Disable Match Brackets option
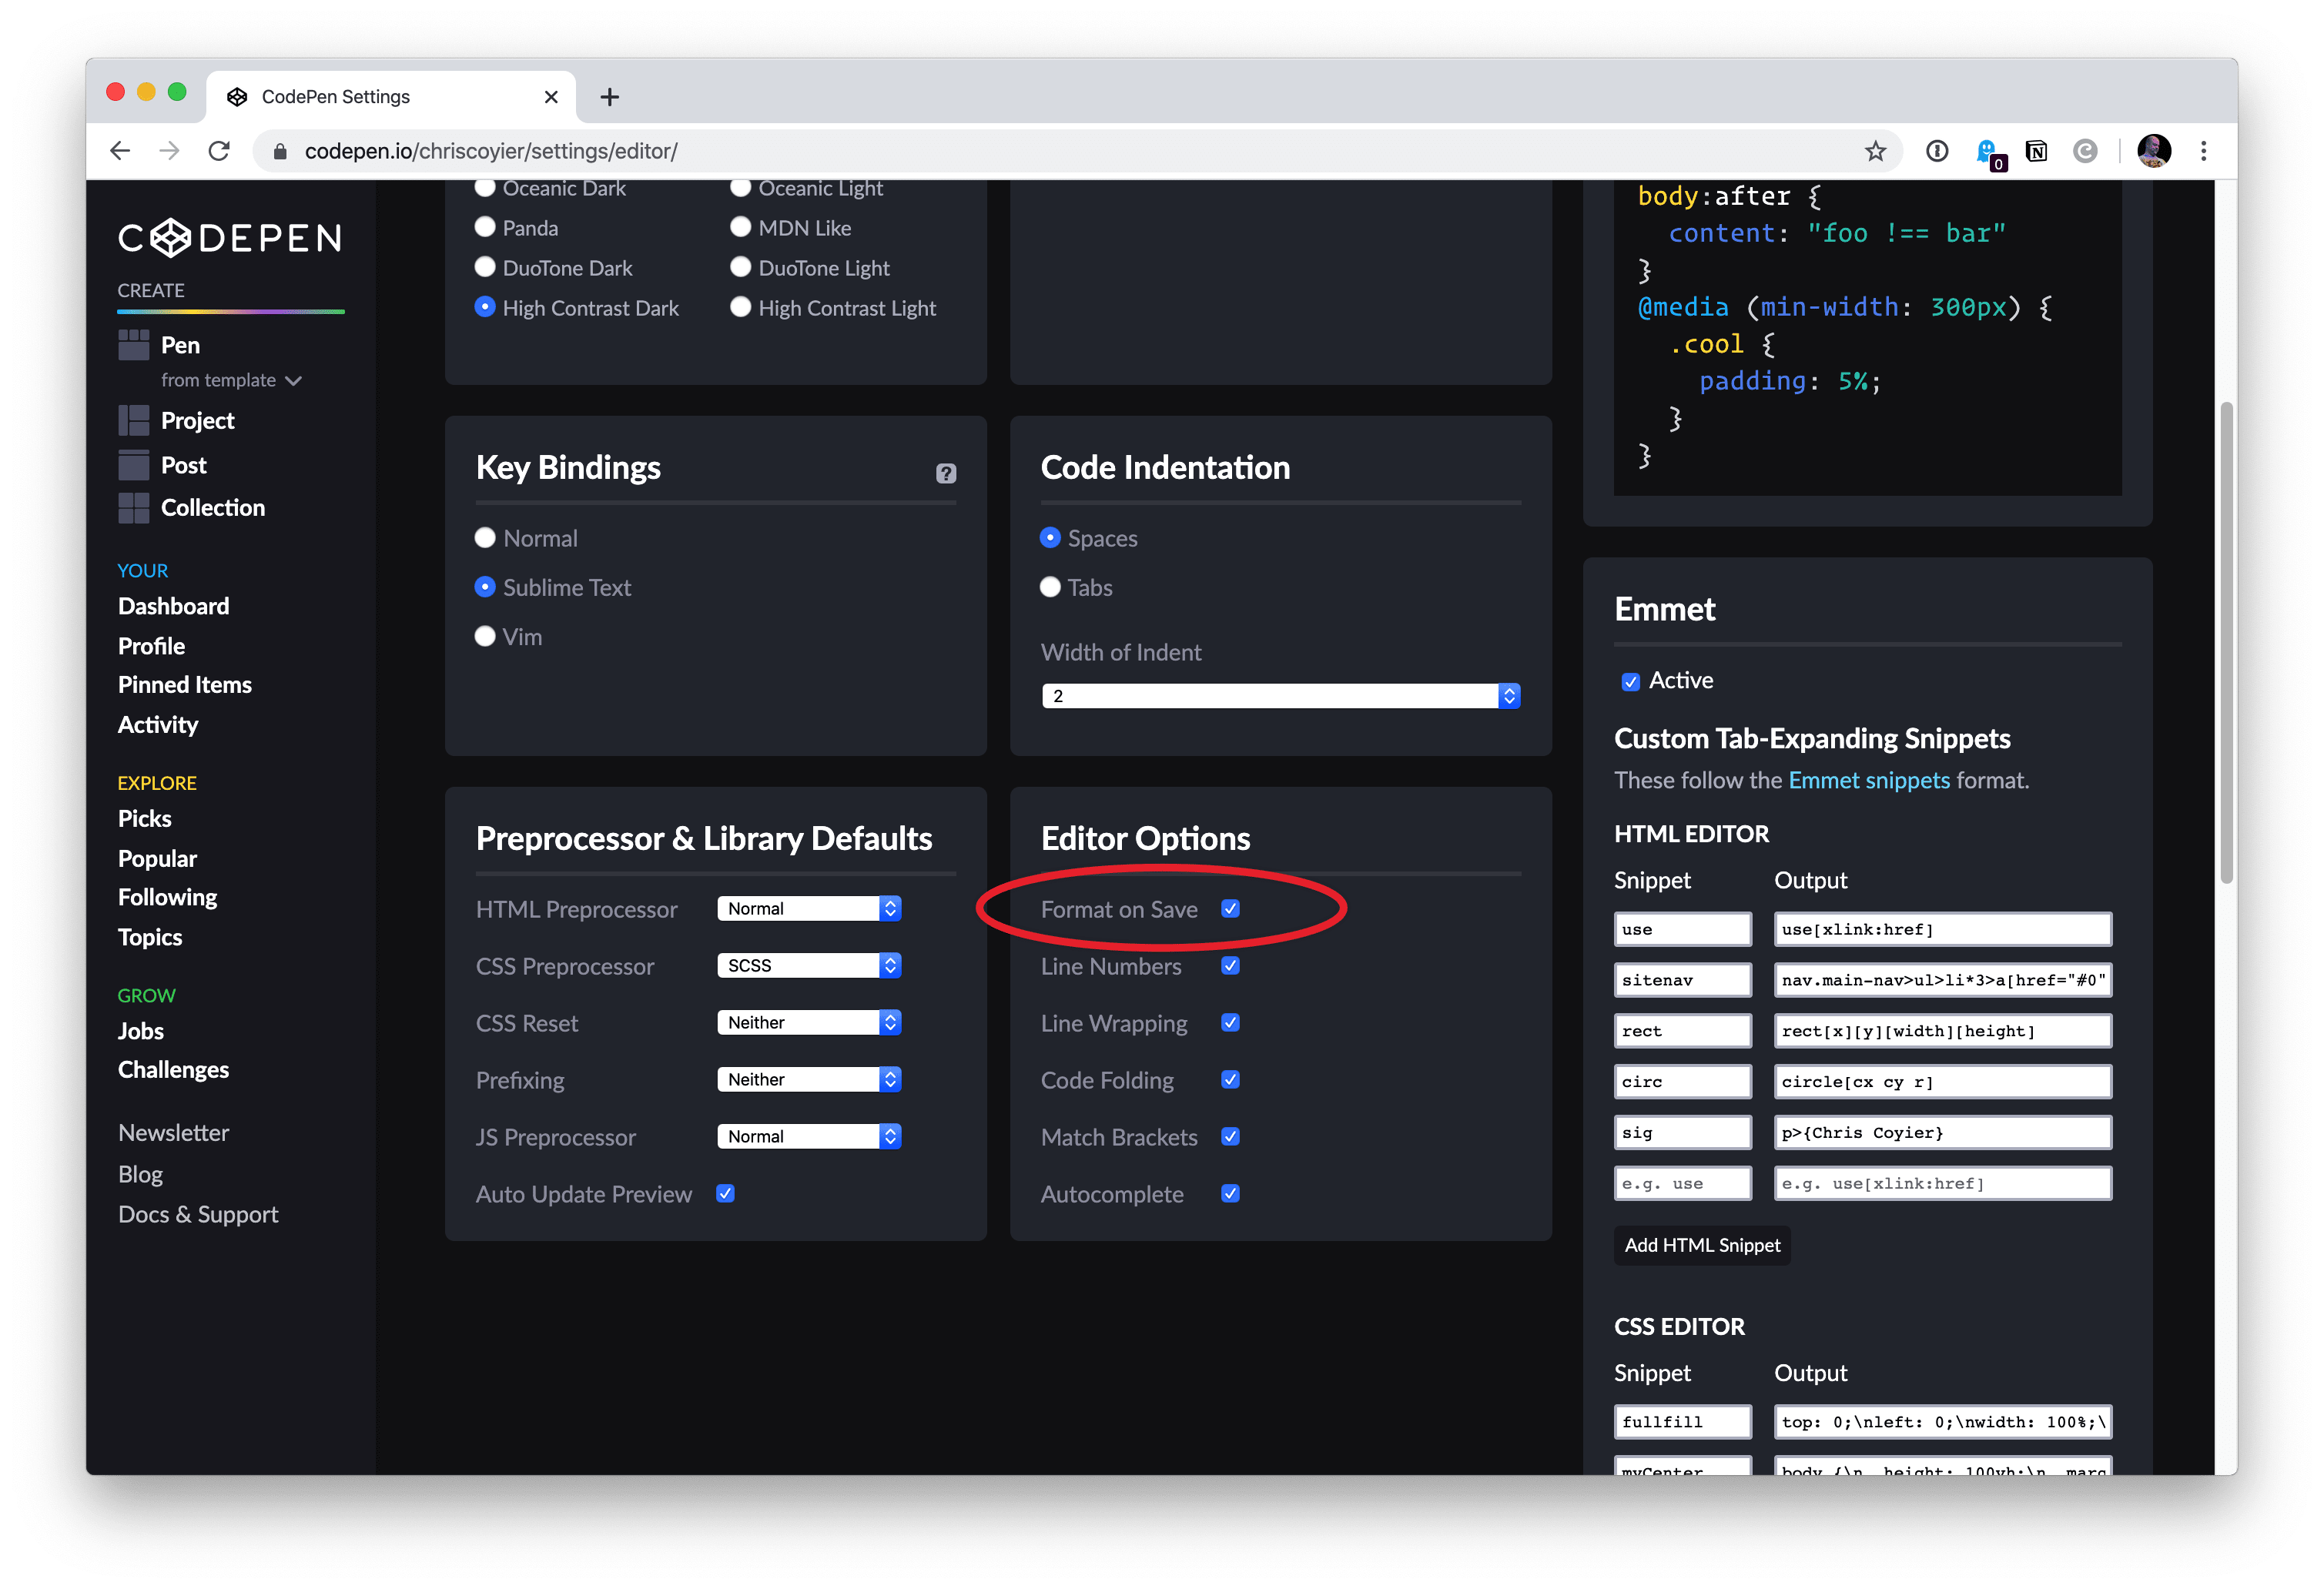The height and width of the screenshot is (1589, 2324). (x=1230, y=1137)
